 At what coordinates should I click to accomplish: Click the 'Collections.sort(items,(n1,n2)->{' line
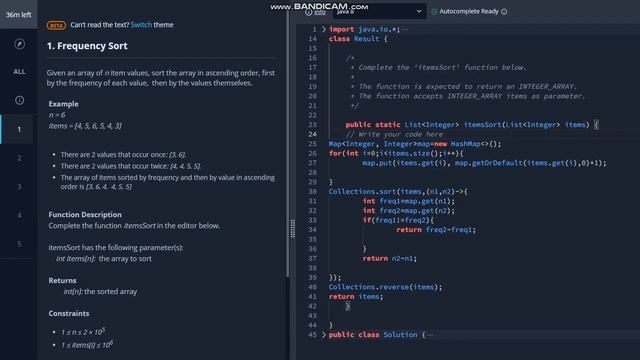(398, 191)
